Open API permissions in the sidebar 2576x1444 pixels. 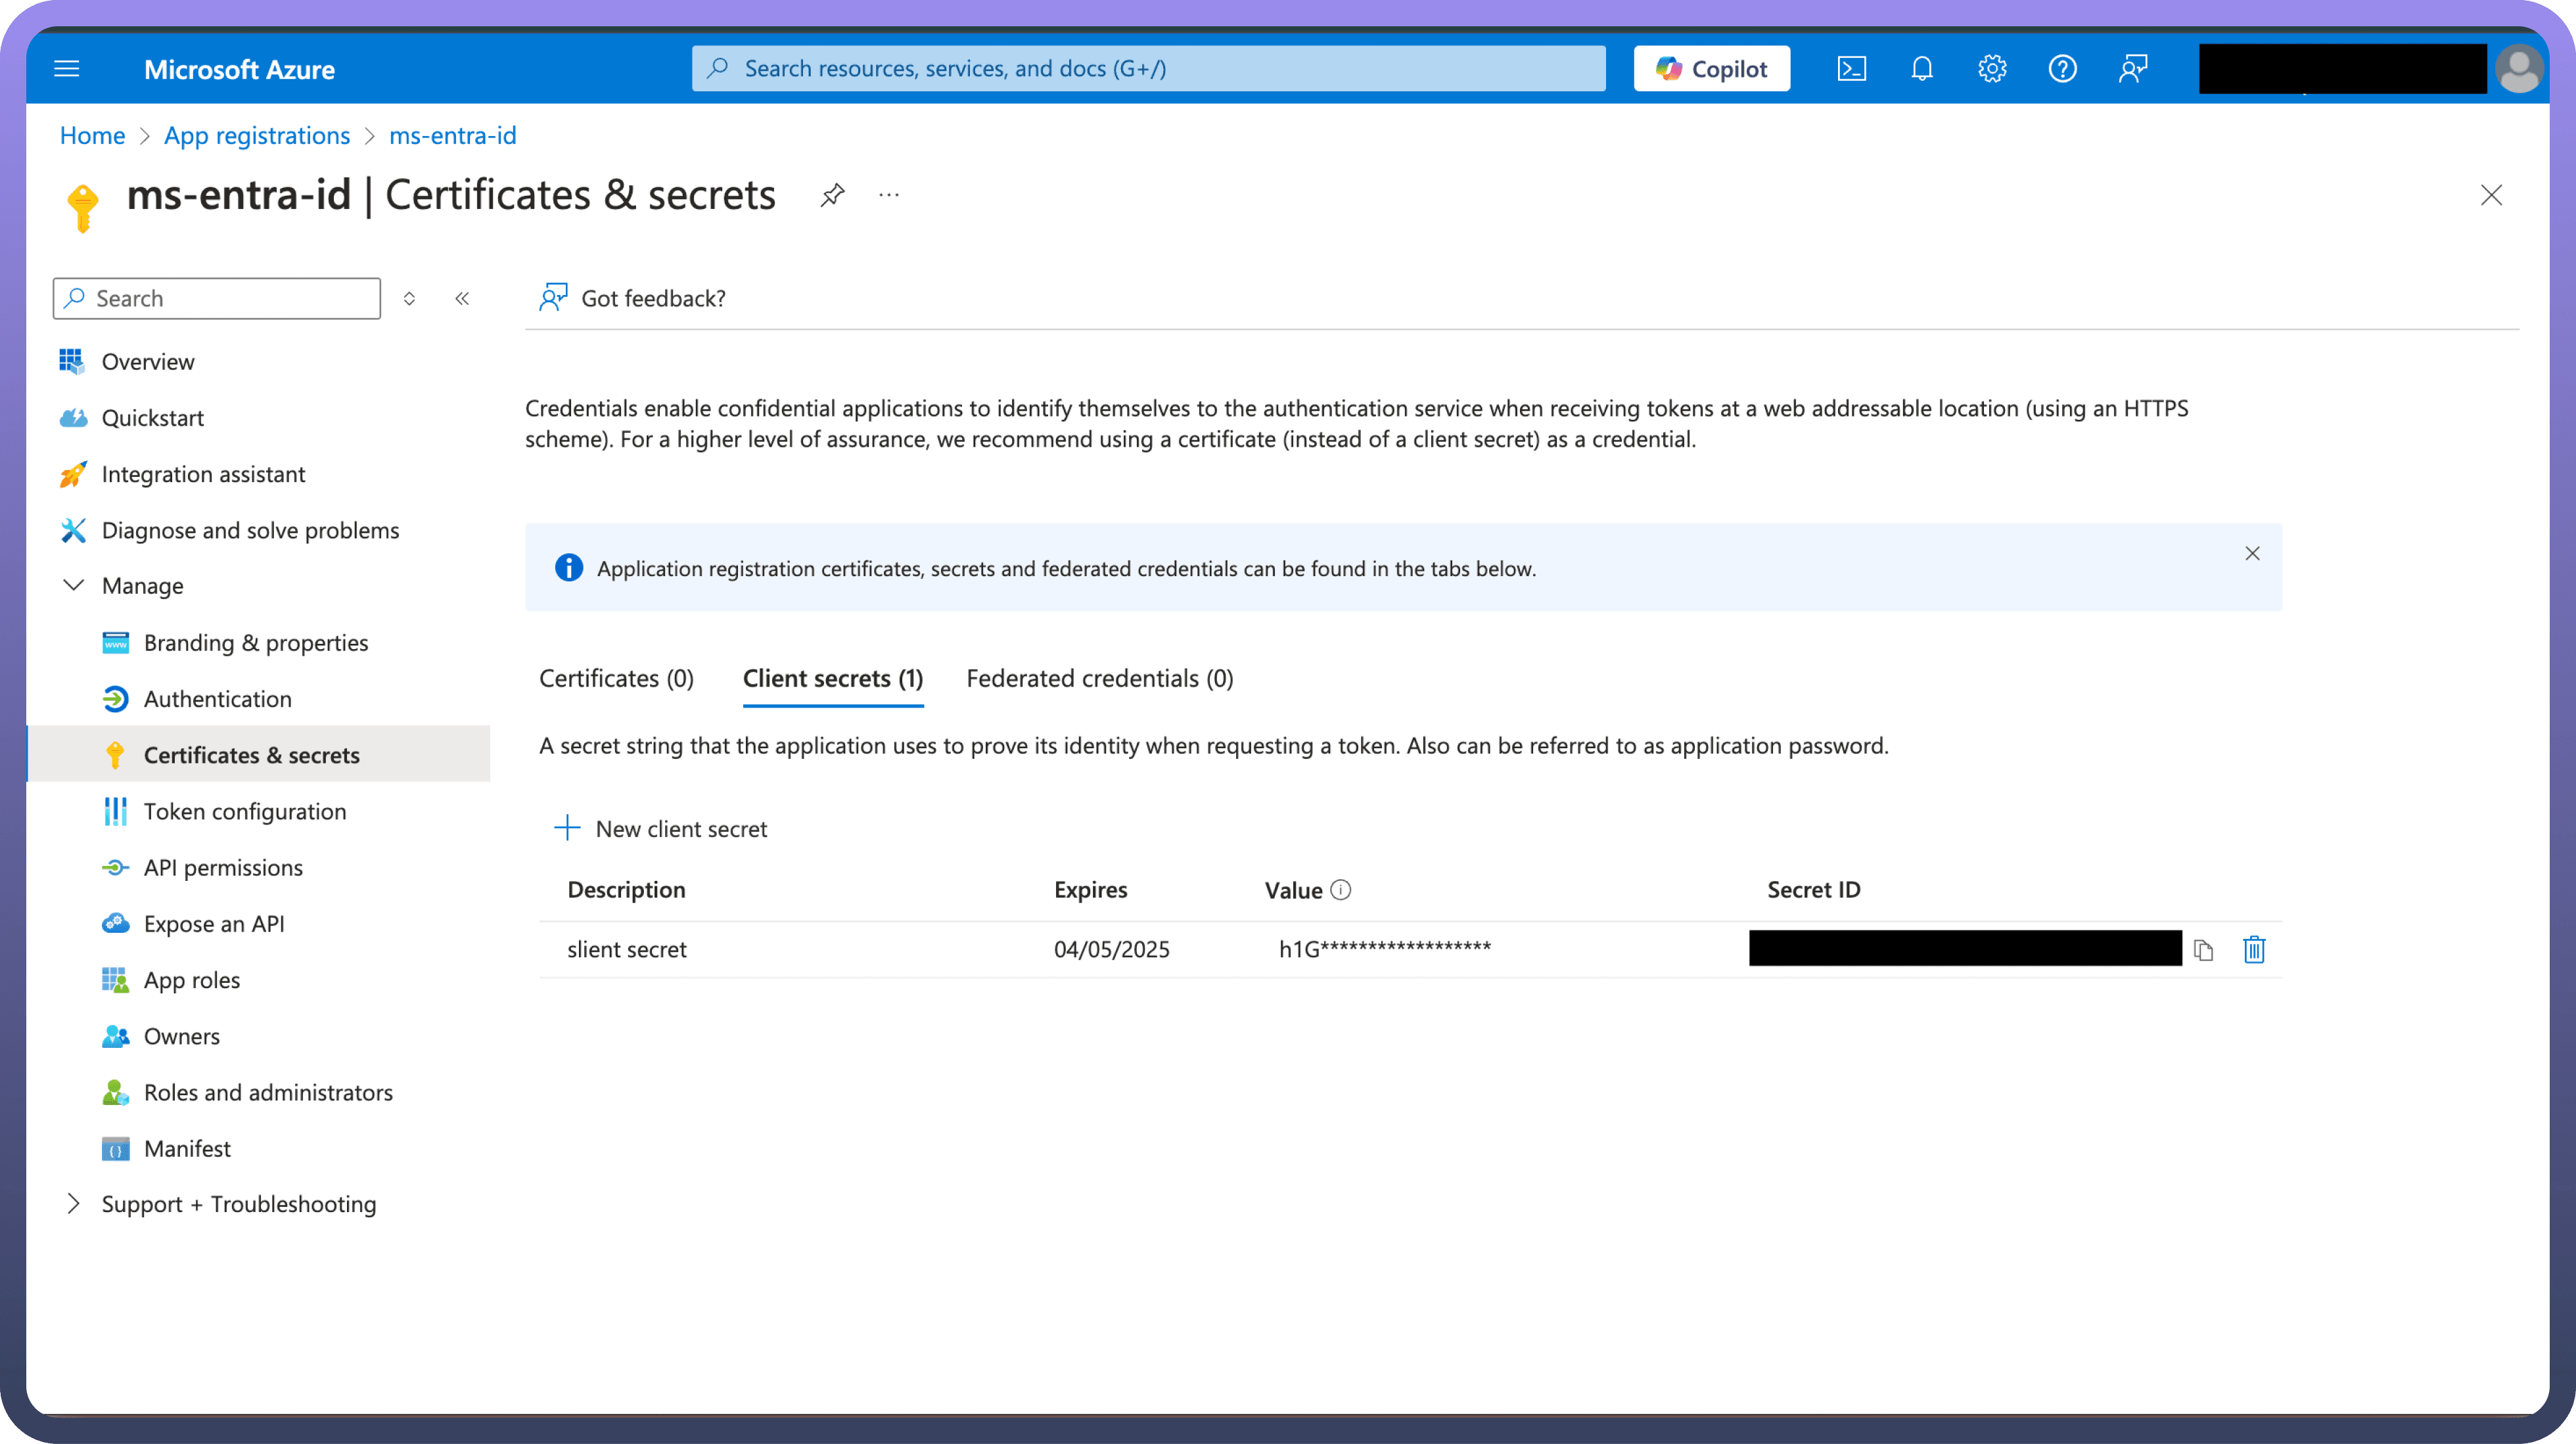tap(223, 867)
